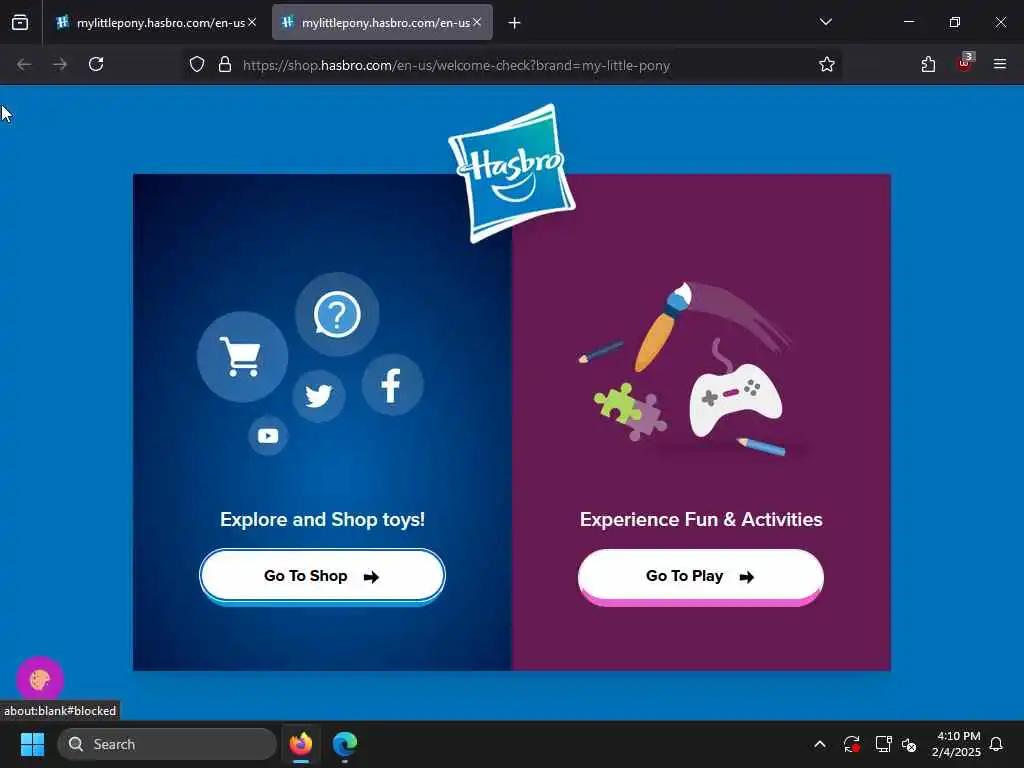Open the cookie preferences icon
Screen dimensions: 1024x768
tap(40, 679)
